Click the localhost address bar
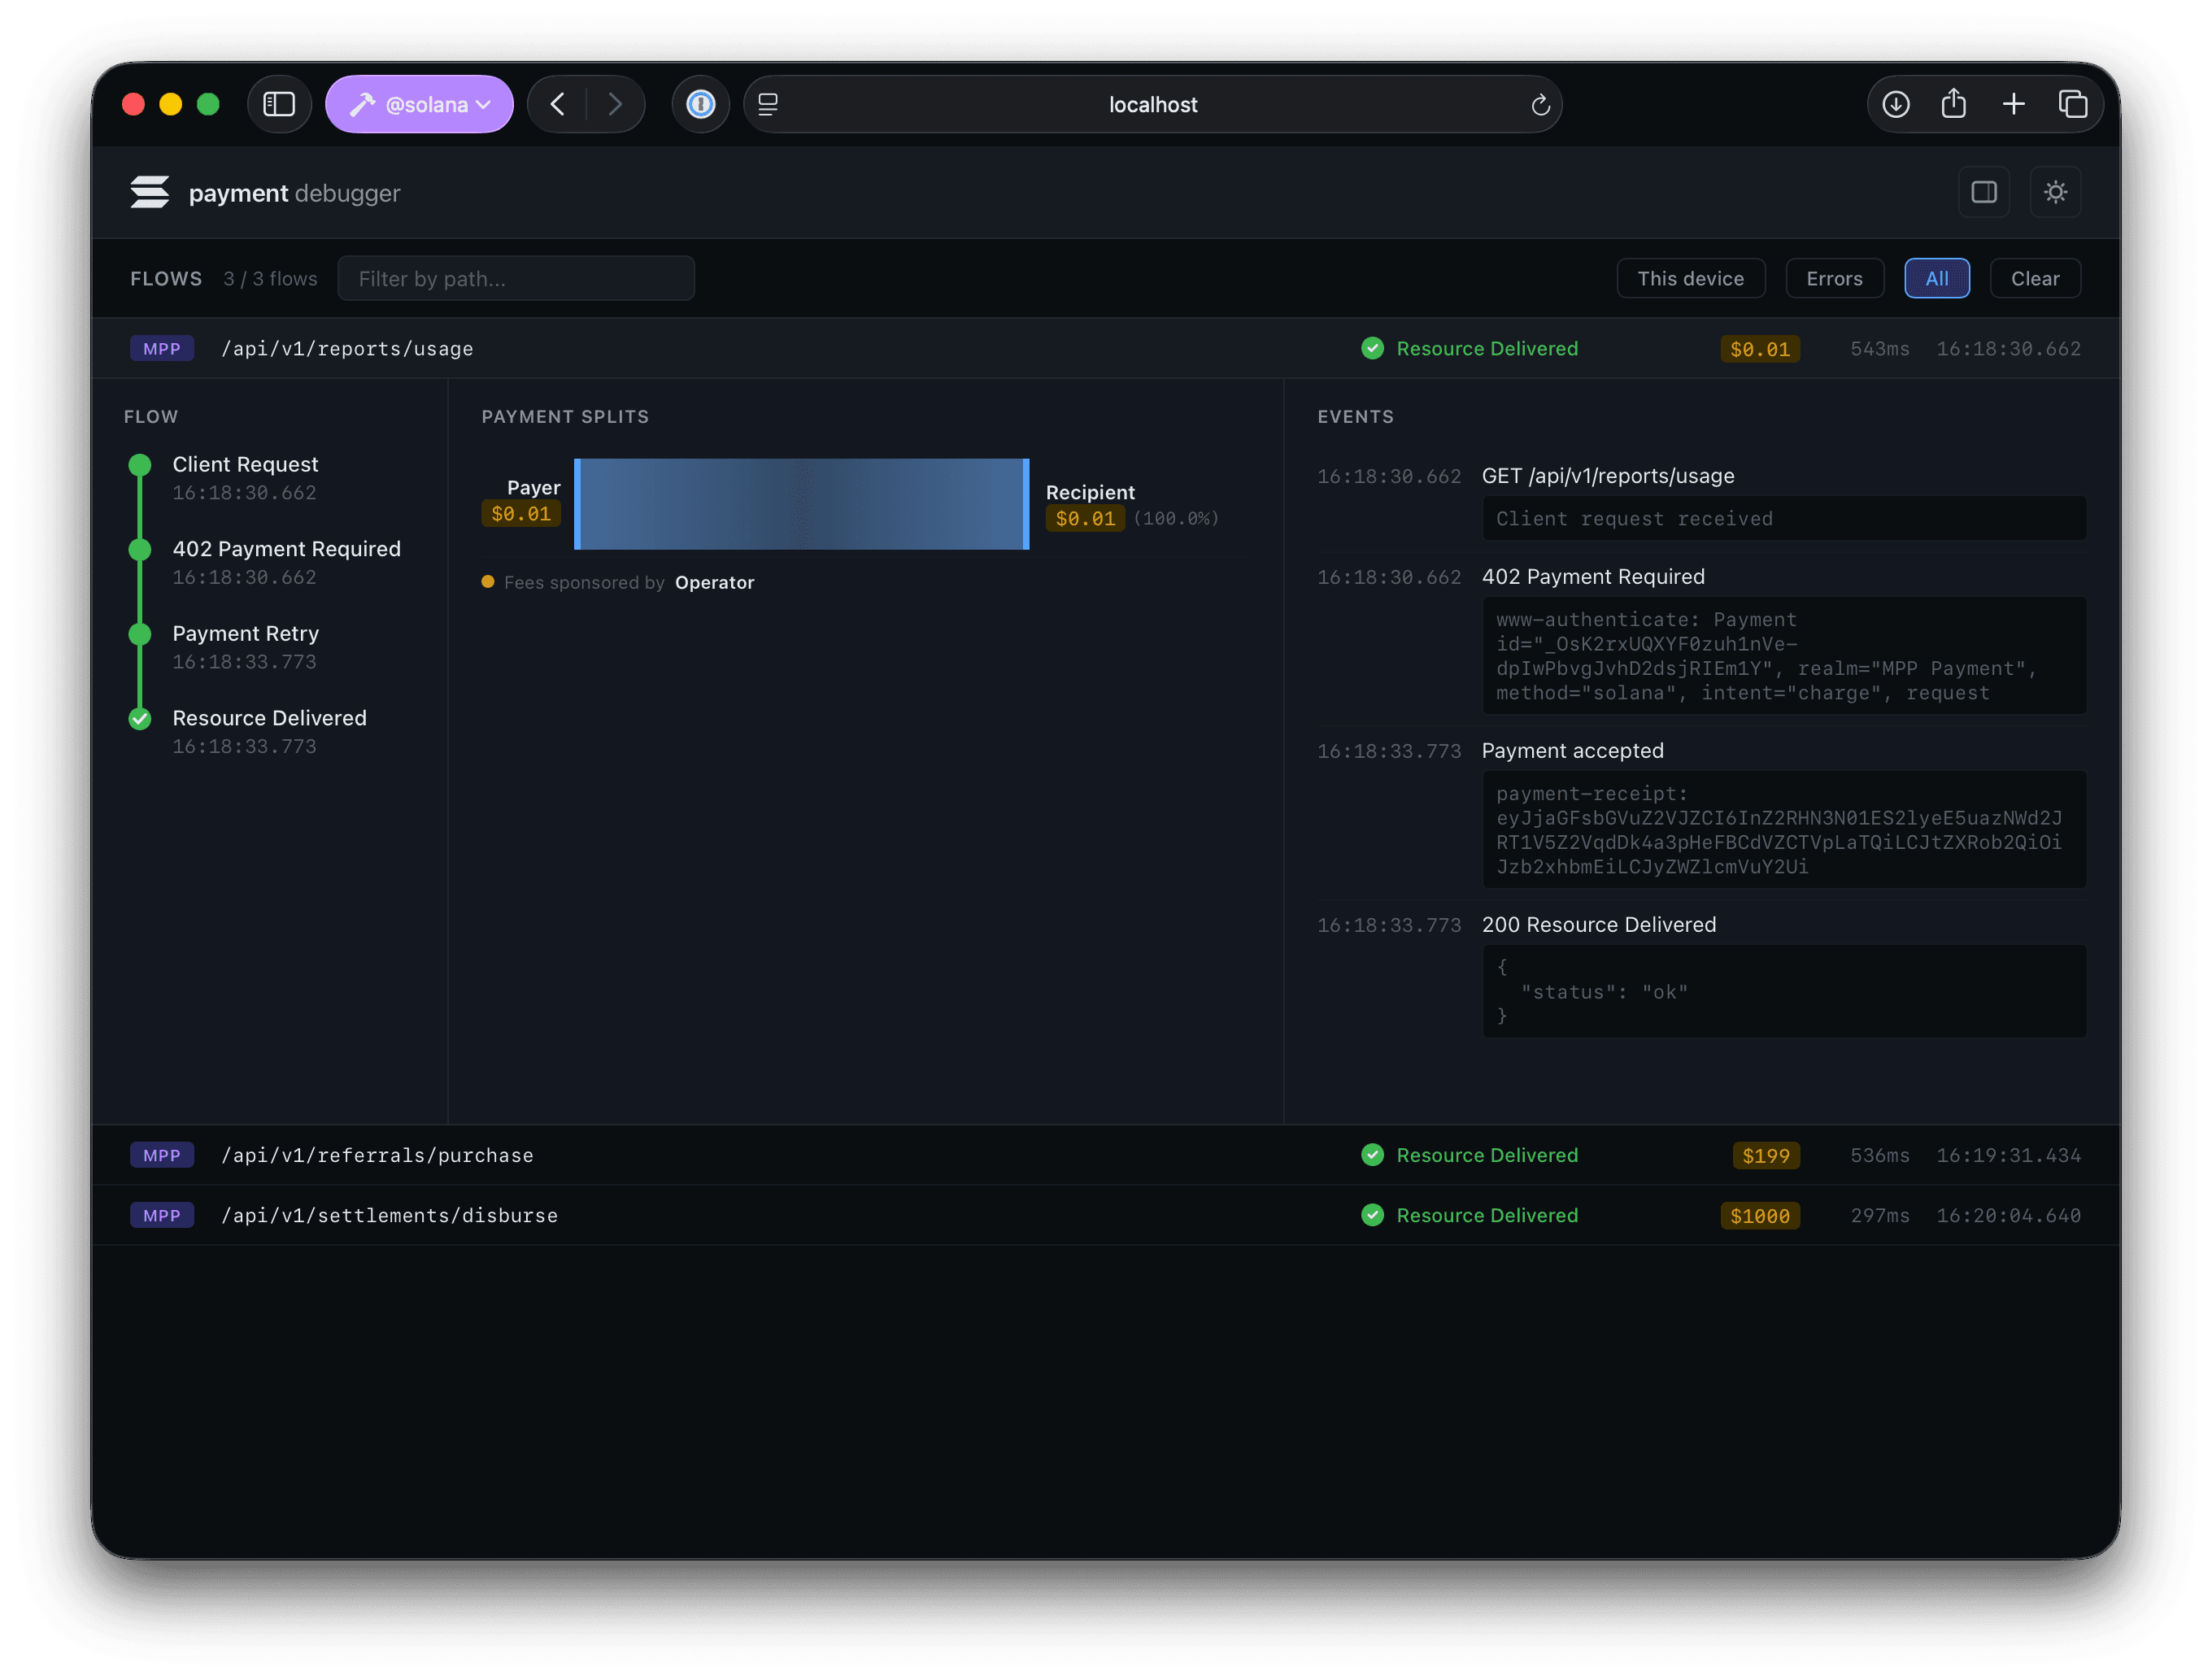Image resolution: width=2212 pixels, height=1680 pixels. (x=1153, y=104)
